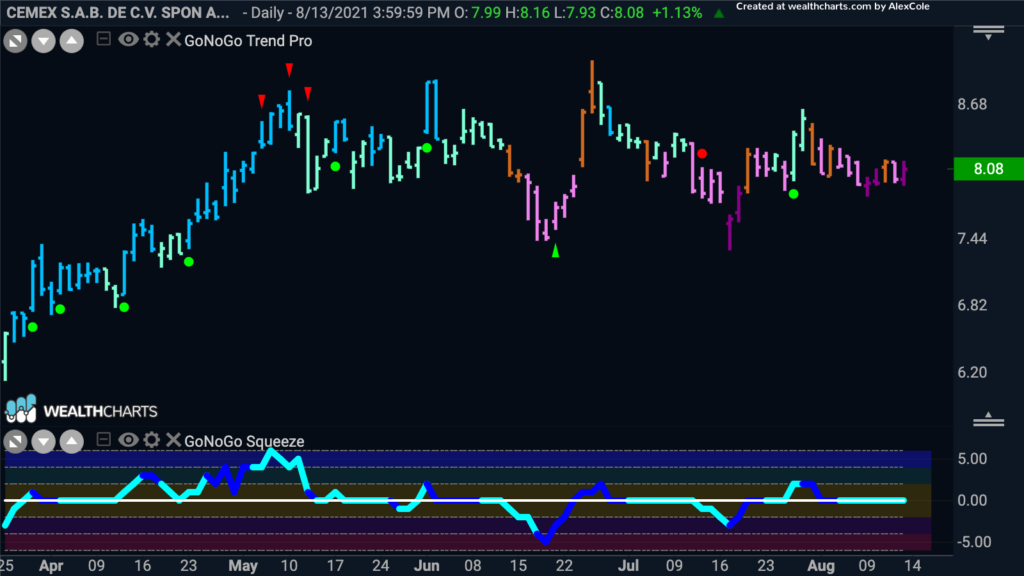Hide GoNoGo Trend Pro with eye icon
1024x576 pixels.
pyautogui.click(x=128, y=40)
